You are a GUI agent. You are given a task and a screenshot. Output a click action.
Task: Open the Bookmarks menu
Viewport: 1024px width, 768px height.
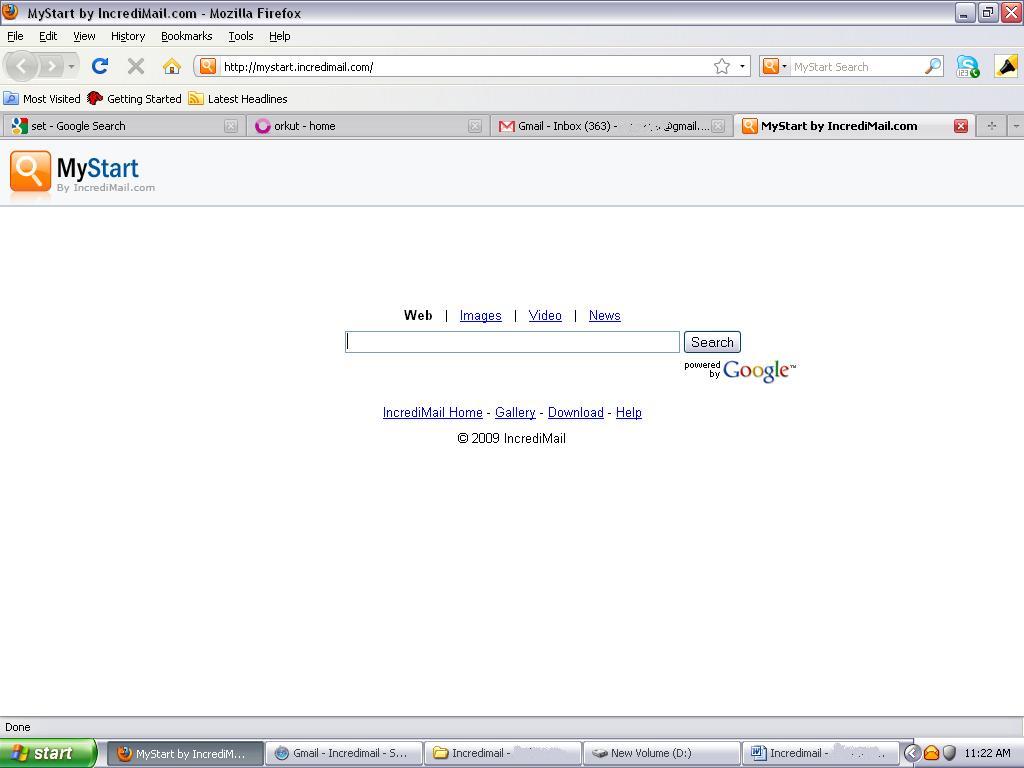pos(187,36)
